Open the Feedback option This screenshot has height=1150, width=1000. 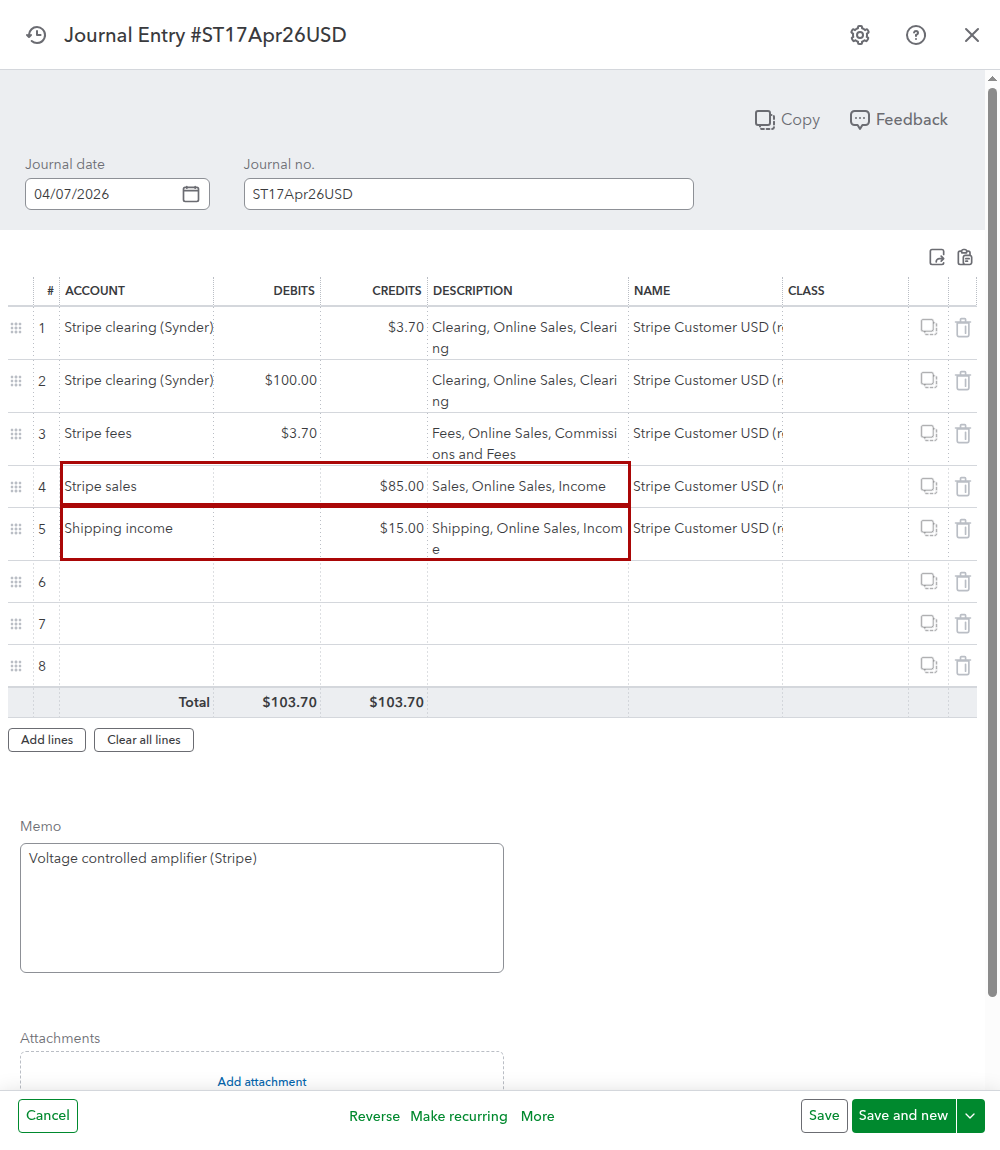pyautogui.click(x=899, y=120)
